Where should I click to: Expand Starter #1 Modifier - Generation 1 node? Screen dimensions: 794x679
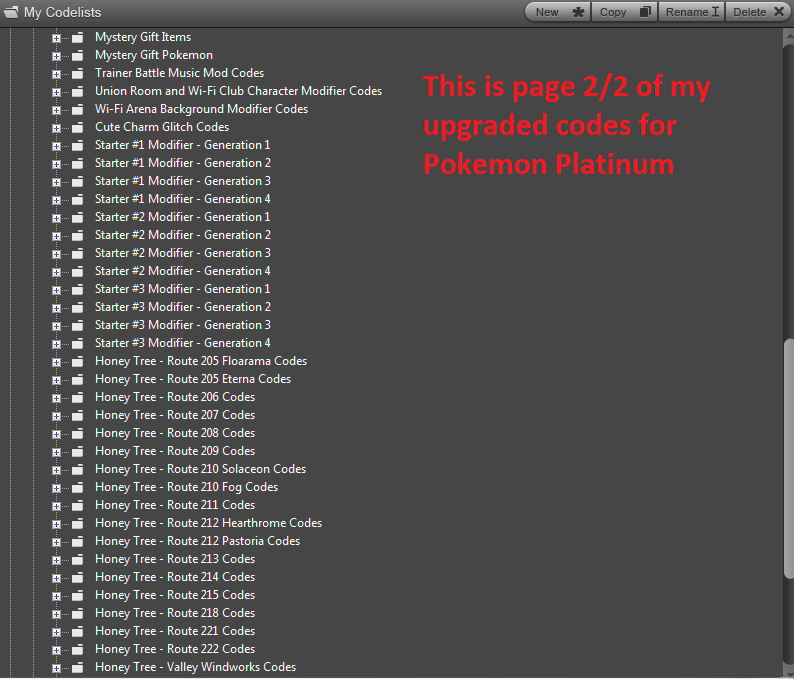pos(56,146)
